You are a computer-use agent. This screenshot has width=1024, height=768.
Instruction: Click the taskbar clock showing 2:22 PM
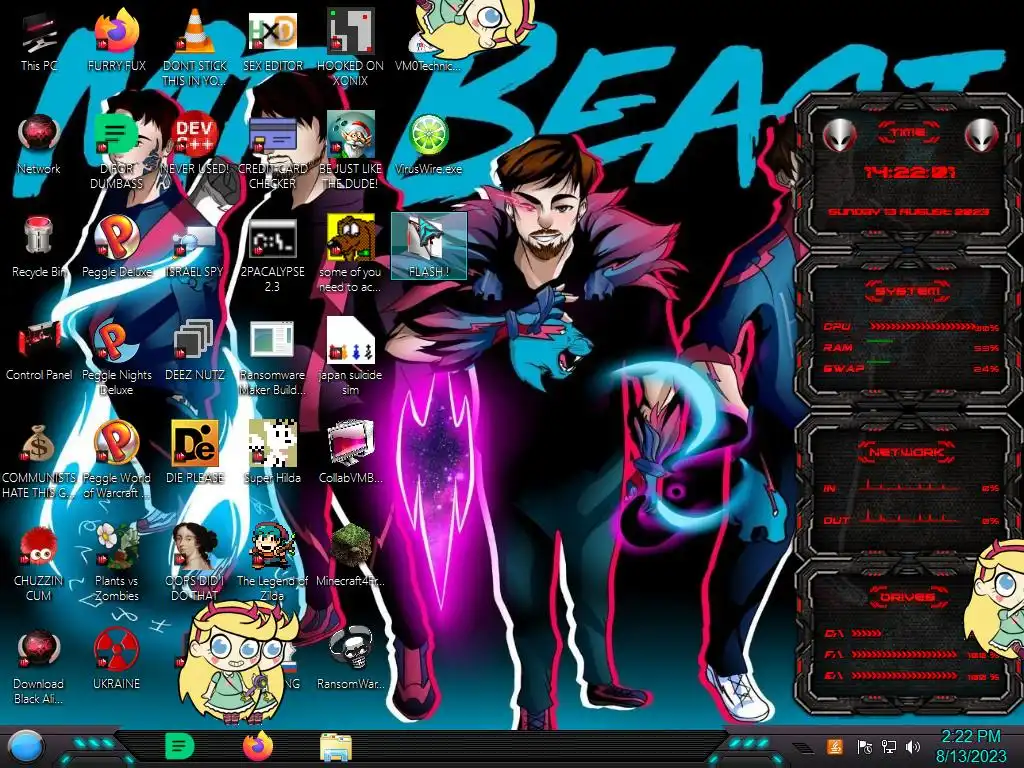point(970,746)
